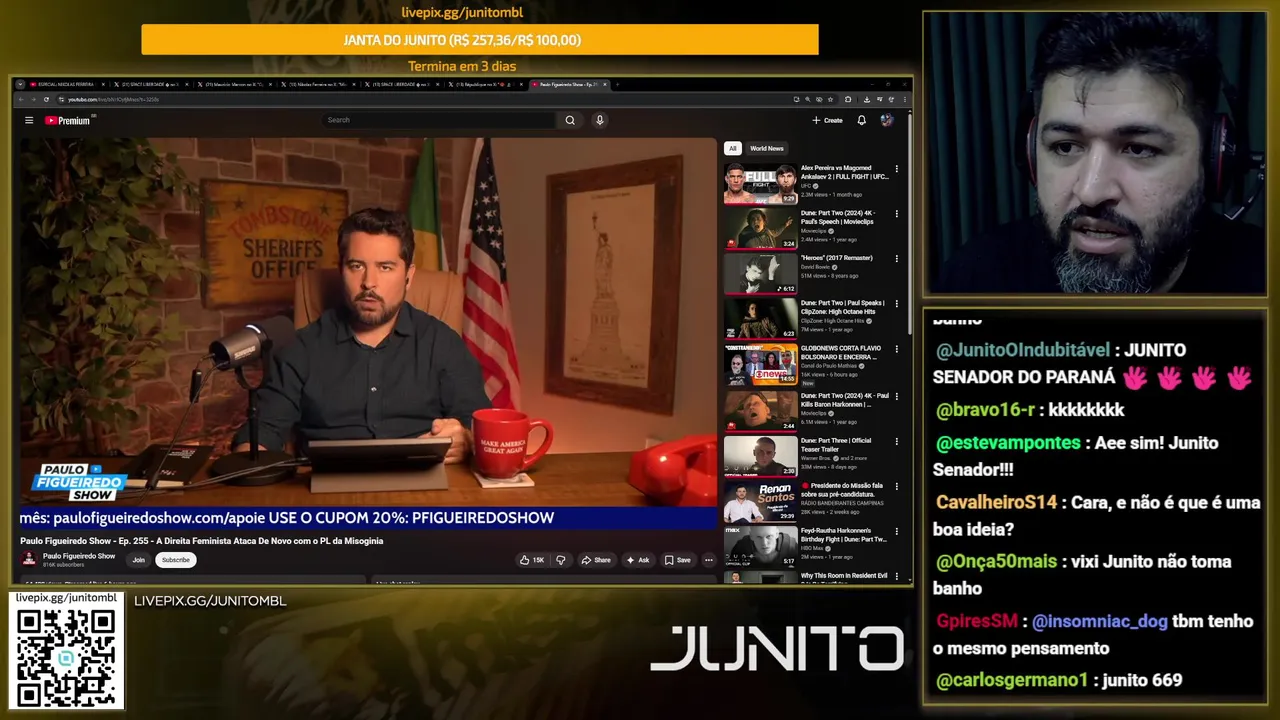Dislike the Paulo Figueiredo Show video
Screen dimensions: 1280x720
click(560, 560)
